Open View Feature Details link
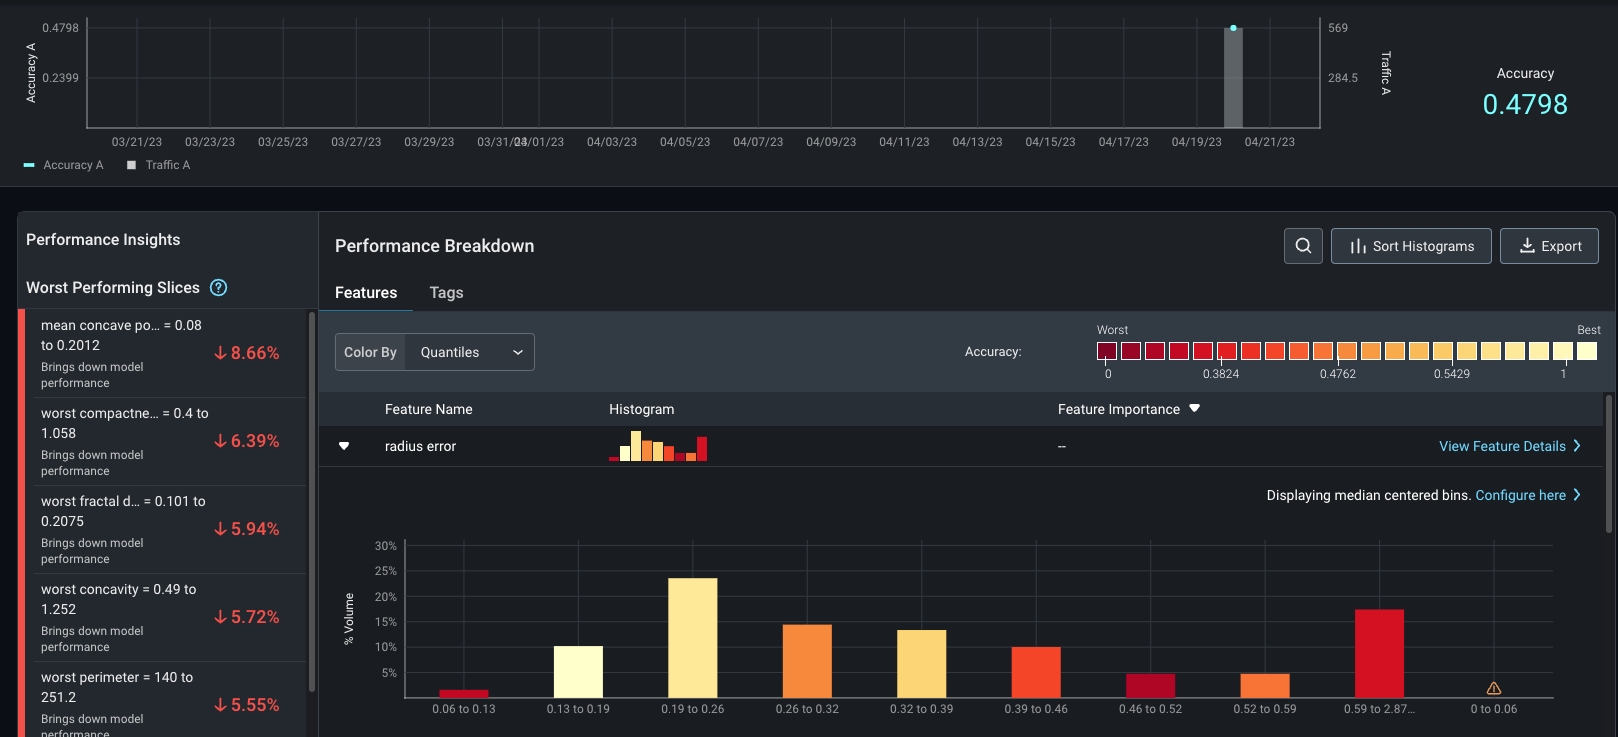1618x737 pixels. coord(1510,446)
